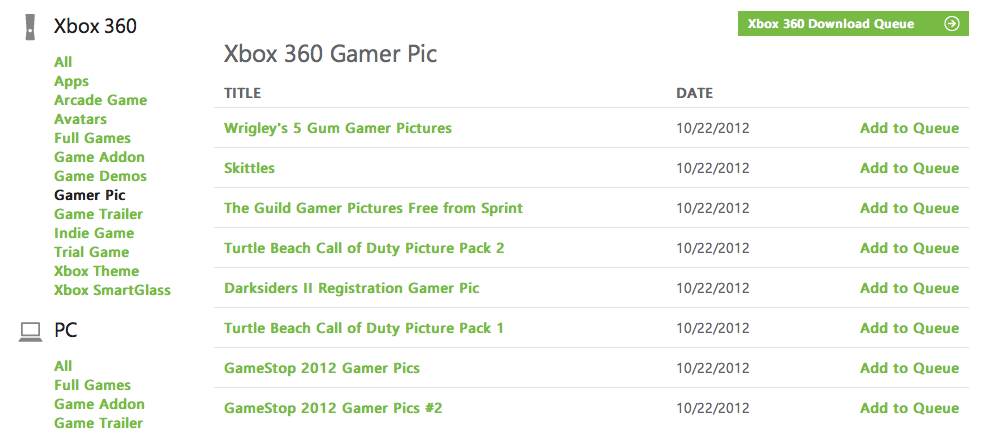Choose the Avatars category

pyautogui.click(x=80, y=119)
